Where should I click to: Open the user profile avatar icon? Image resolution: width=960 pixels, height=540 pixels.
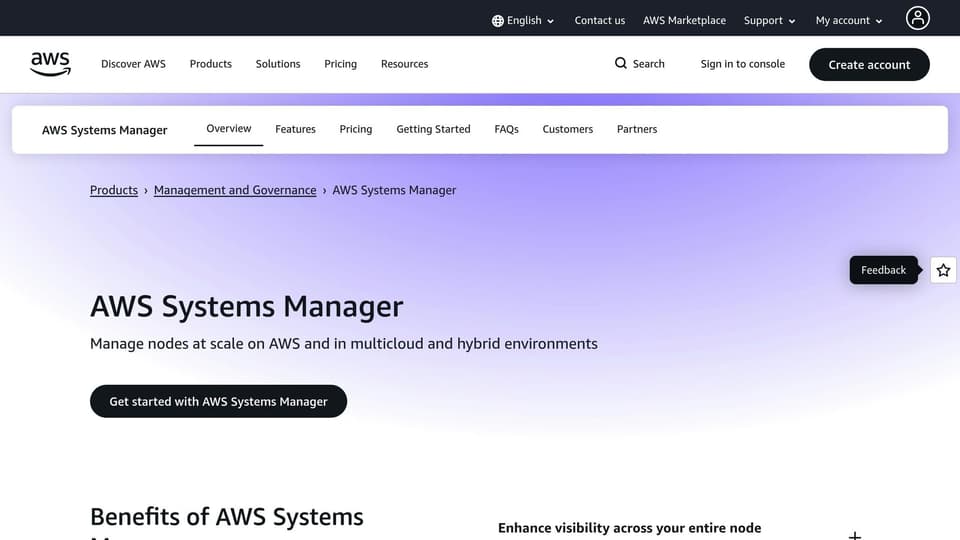click(917, 18)
